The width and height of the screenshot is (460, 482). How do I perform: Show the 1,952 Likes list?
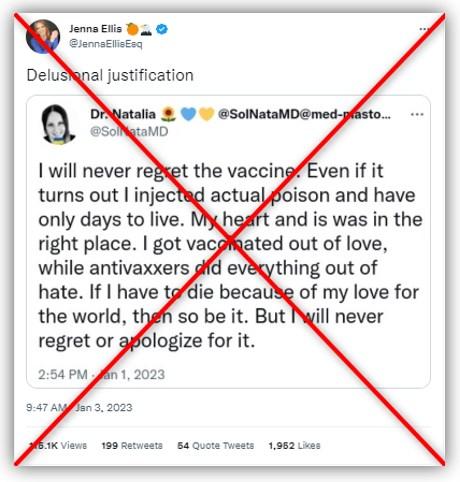(294, 445)
